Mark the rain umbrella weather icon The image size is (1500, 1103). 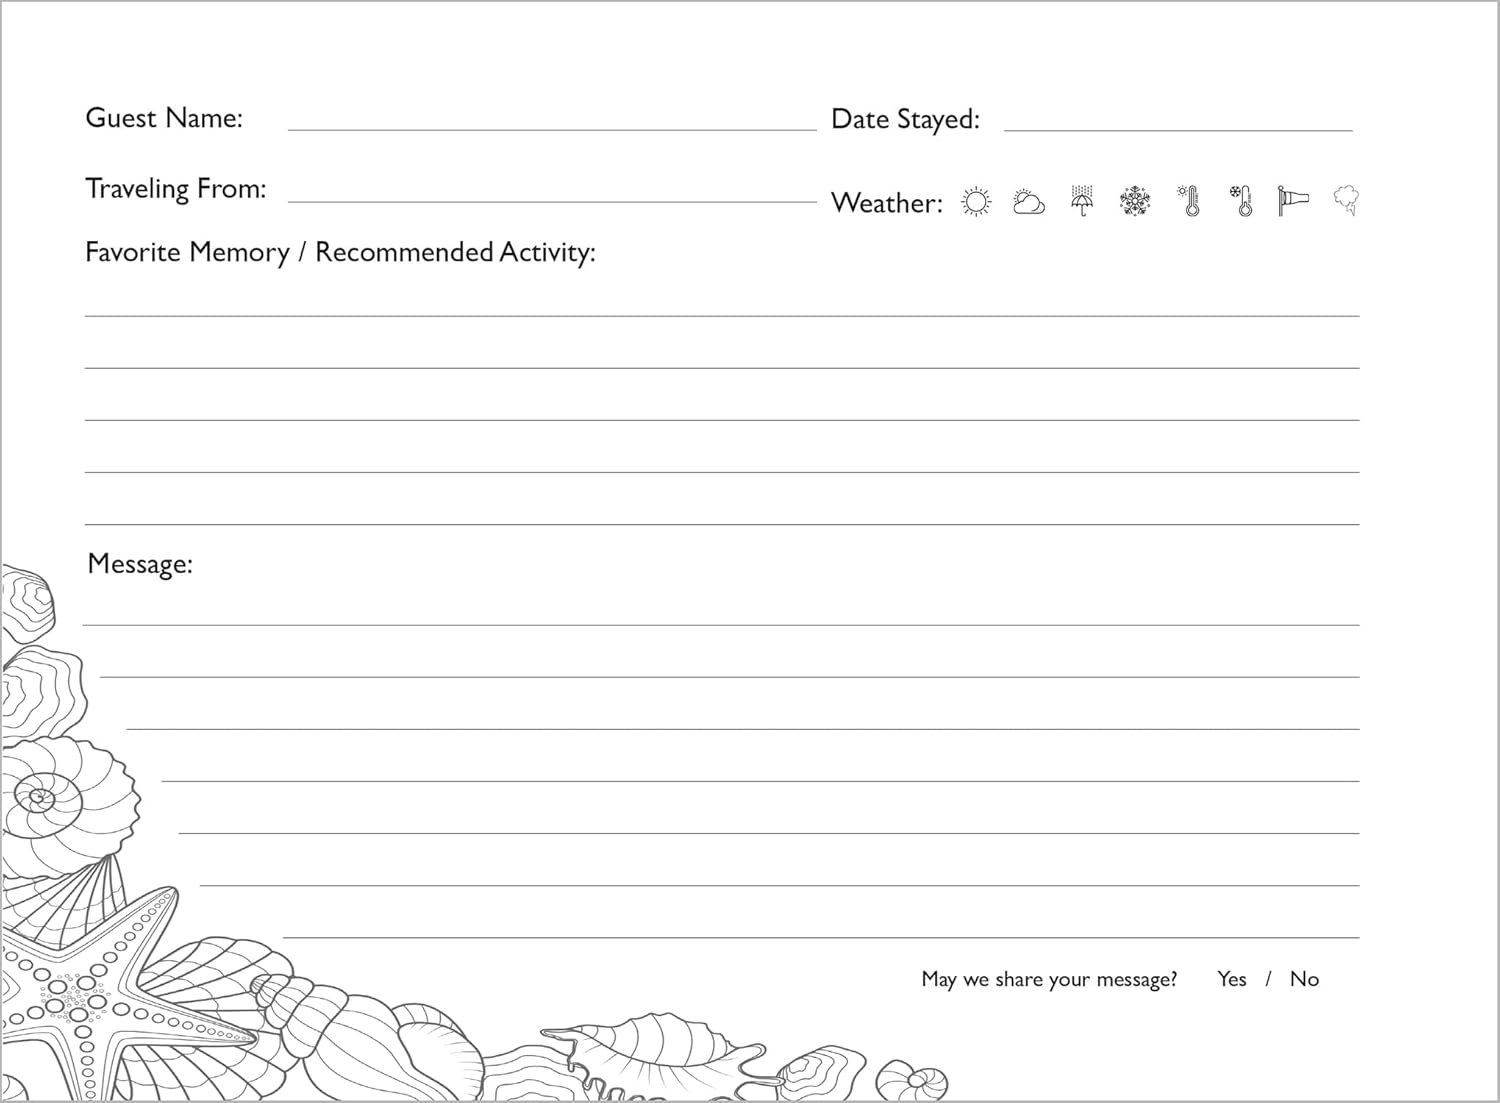(1082, 201)
